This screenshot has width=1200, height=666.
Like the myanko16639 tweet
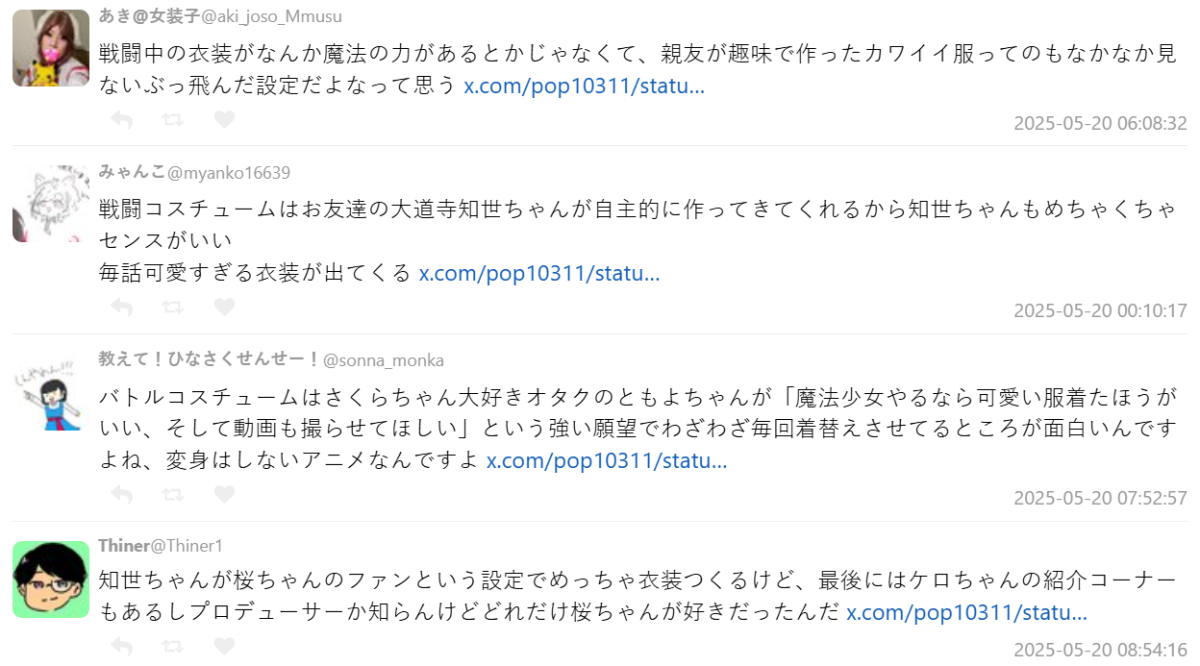point(224,307)
